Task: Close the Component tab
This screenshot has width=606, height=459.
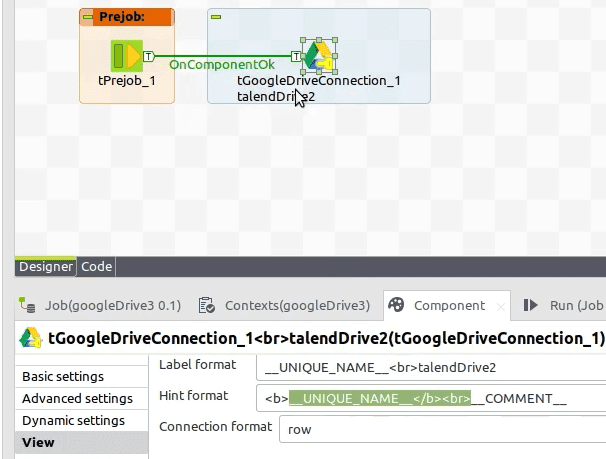Action: [x=501, y=307]
